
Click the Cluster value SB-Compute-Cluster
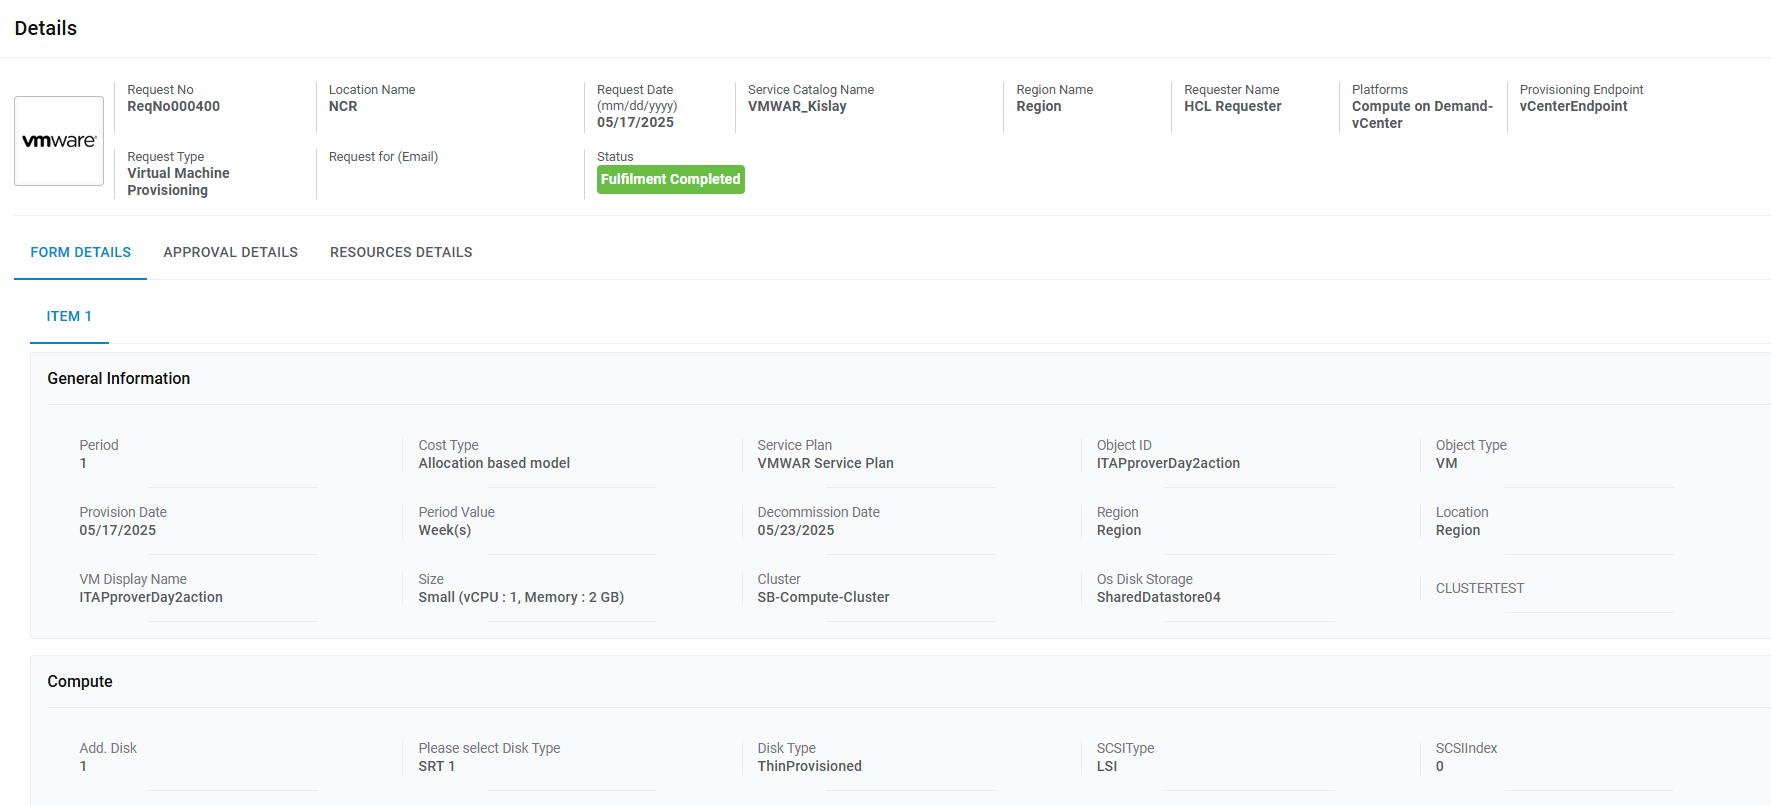click(x=823, y=597)
